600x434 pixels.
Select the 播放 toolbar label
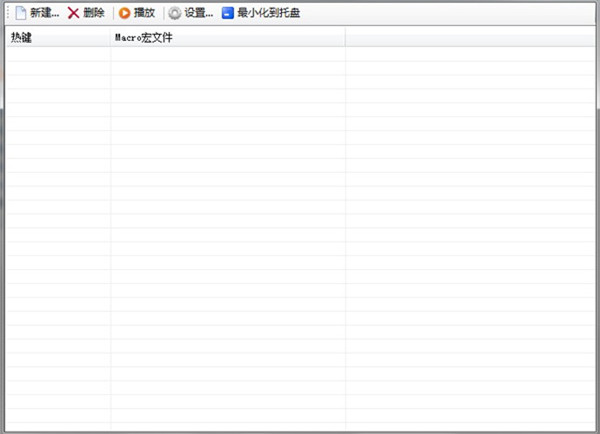pos(144,14)
